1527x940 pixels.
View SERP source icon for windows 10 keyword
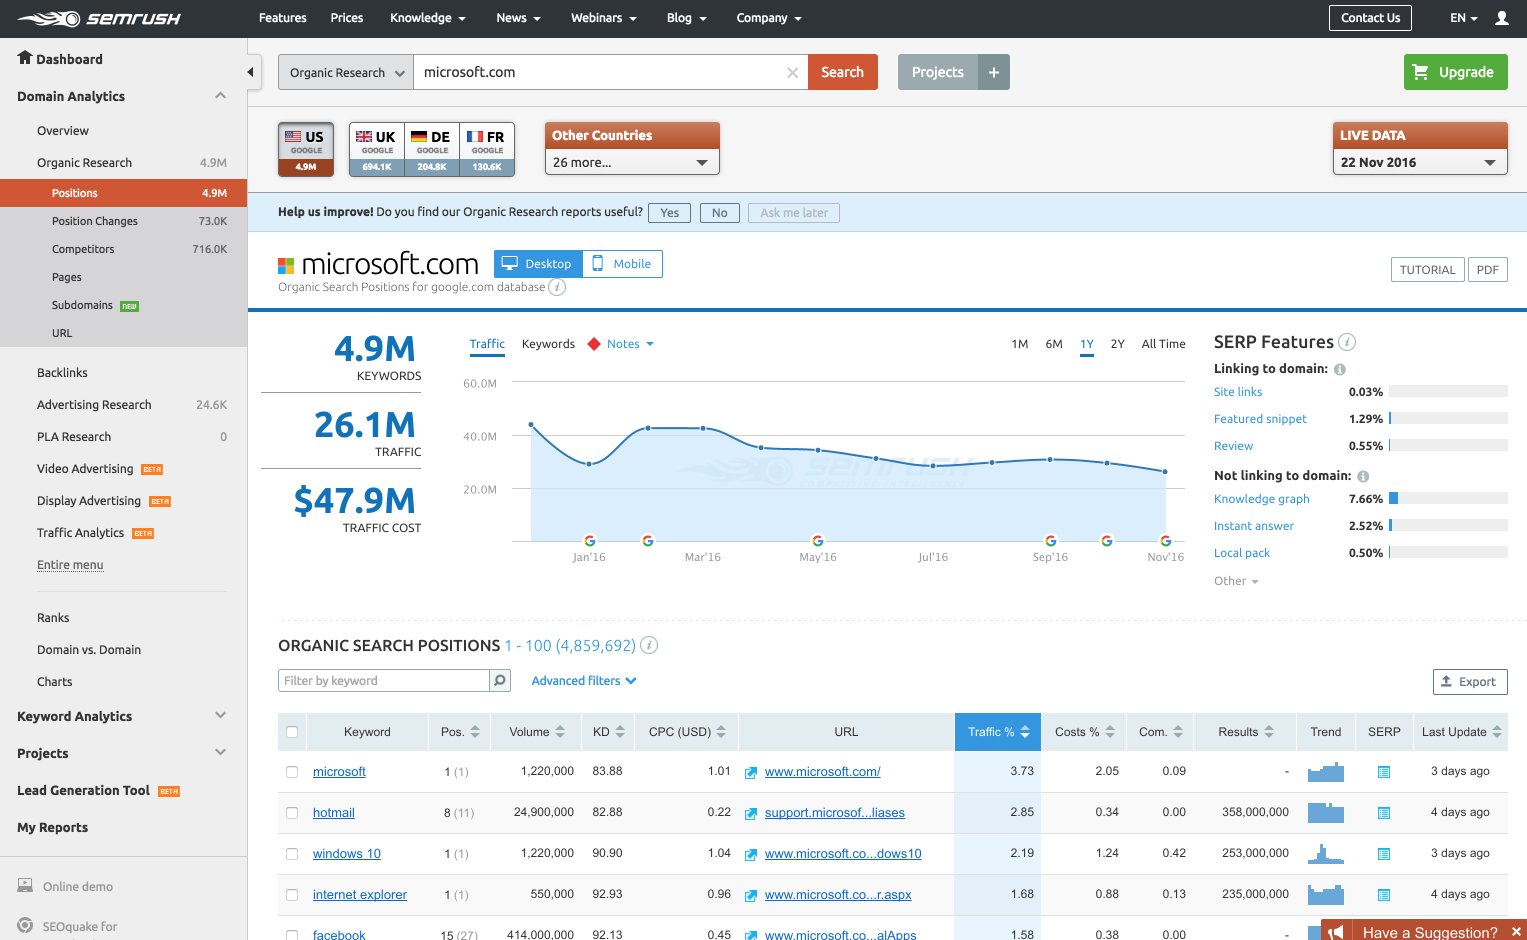pos(1384,854)
